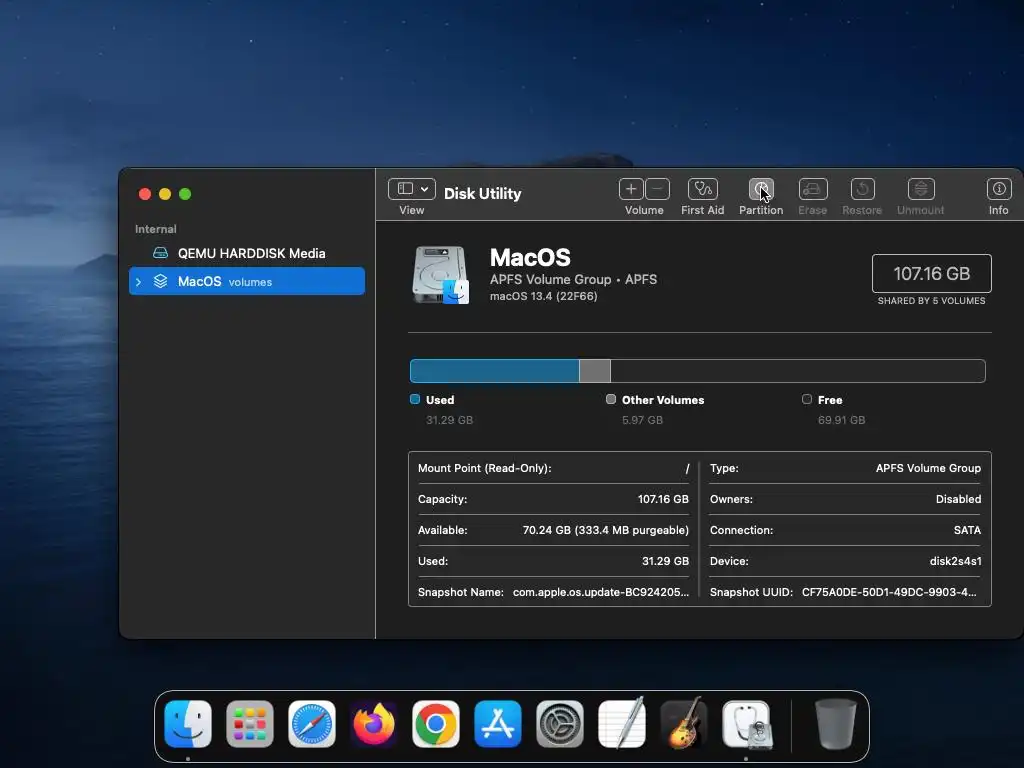Click the large MacOS disk image icon
1024x768 pixels.
(441, 275)
